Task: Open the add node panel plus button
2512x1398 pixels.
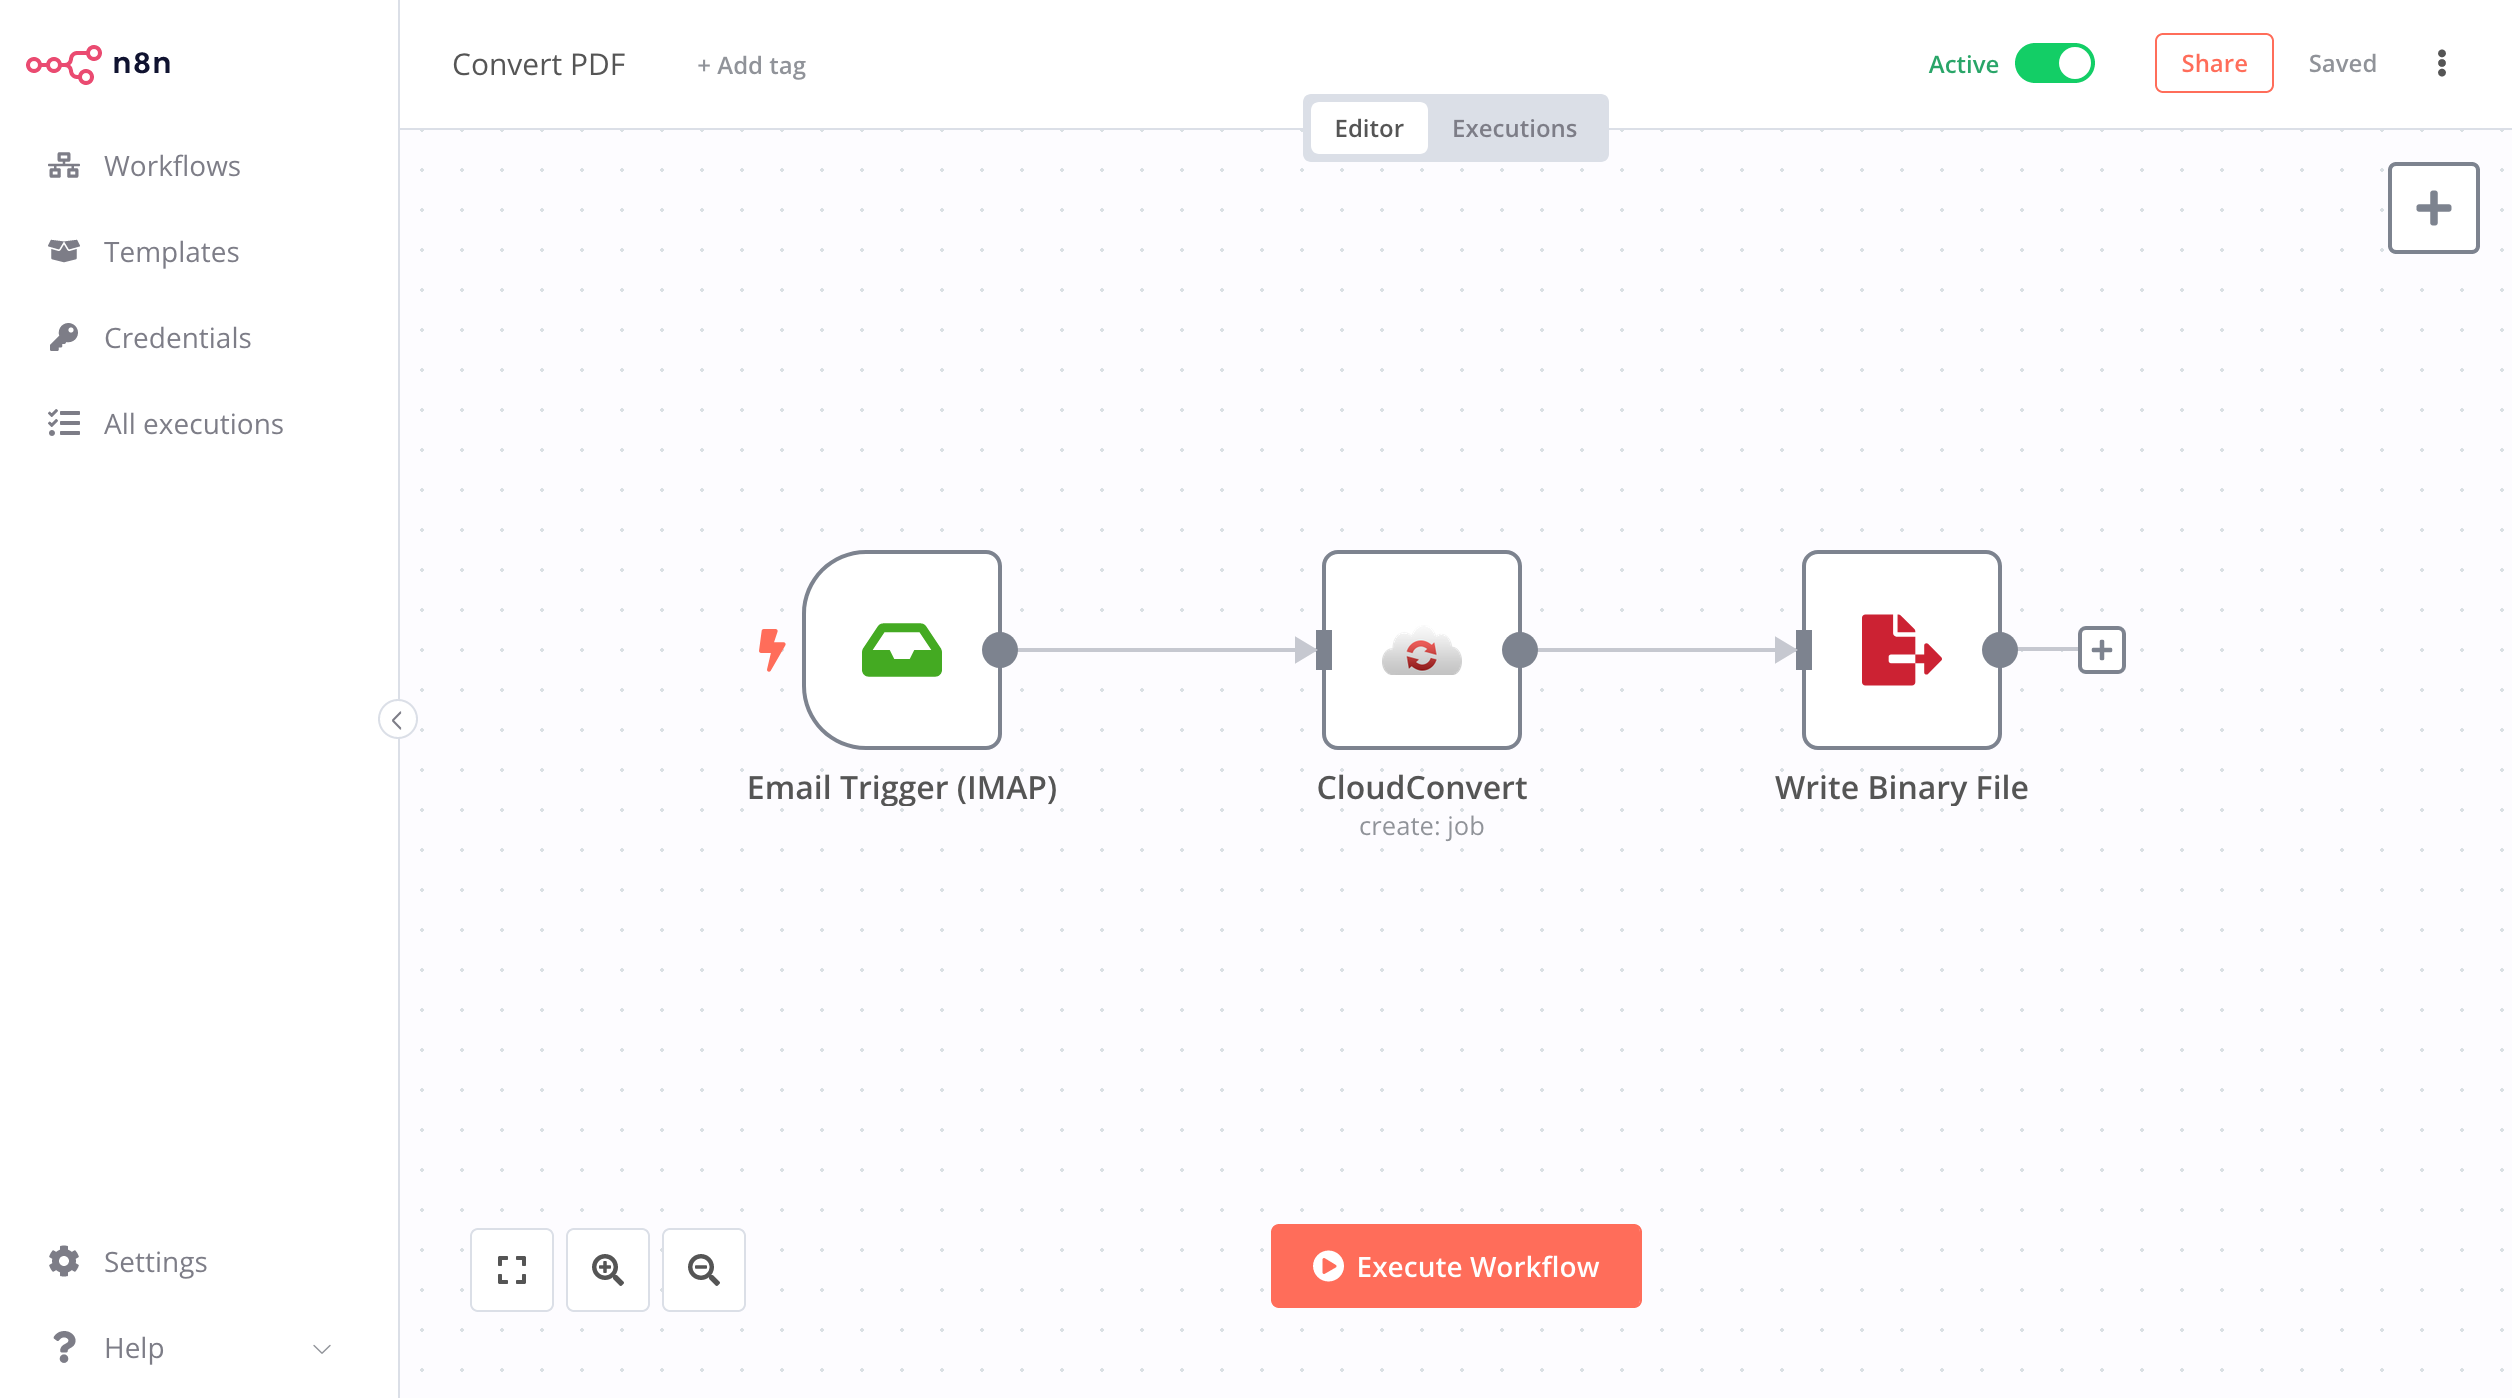Action: click(2432, 208)
